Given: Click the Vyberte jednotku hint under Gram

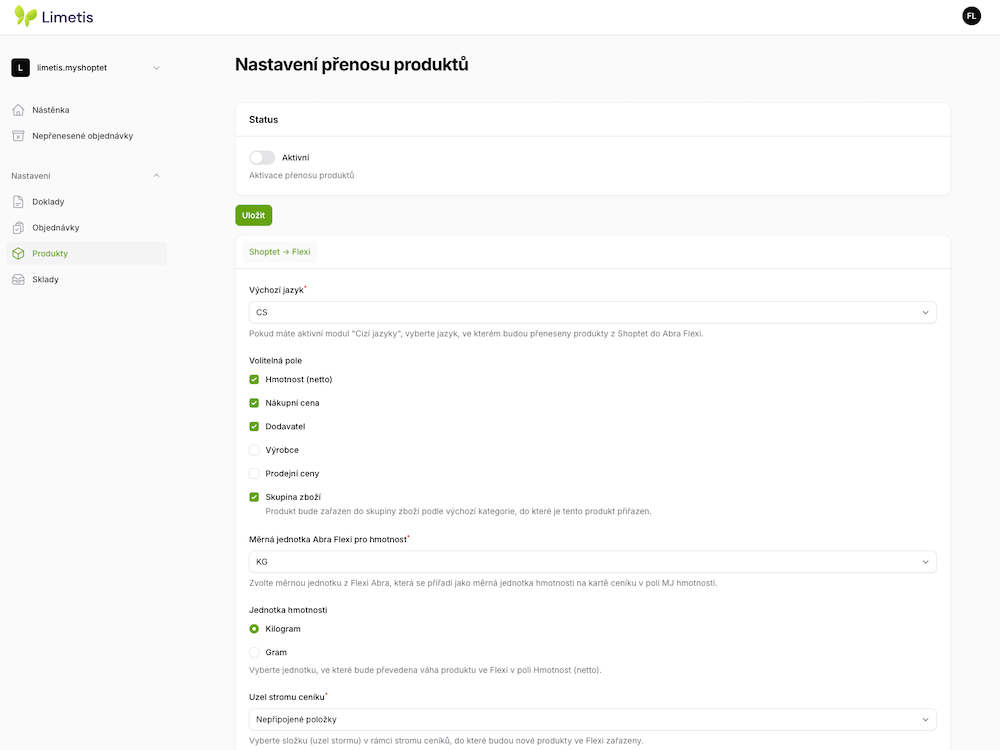Looking at the screenshot, I should pos(425,670).
